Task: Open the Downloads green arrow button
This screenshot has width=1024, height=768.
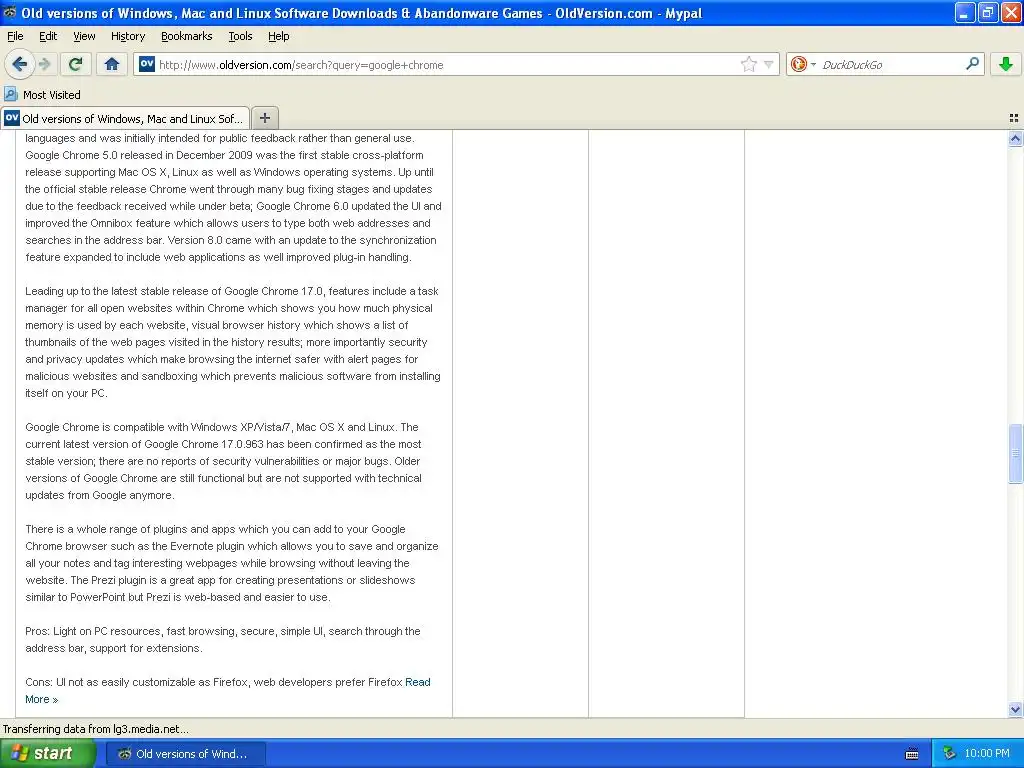Action: (x=1006, y=64)
